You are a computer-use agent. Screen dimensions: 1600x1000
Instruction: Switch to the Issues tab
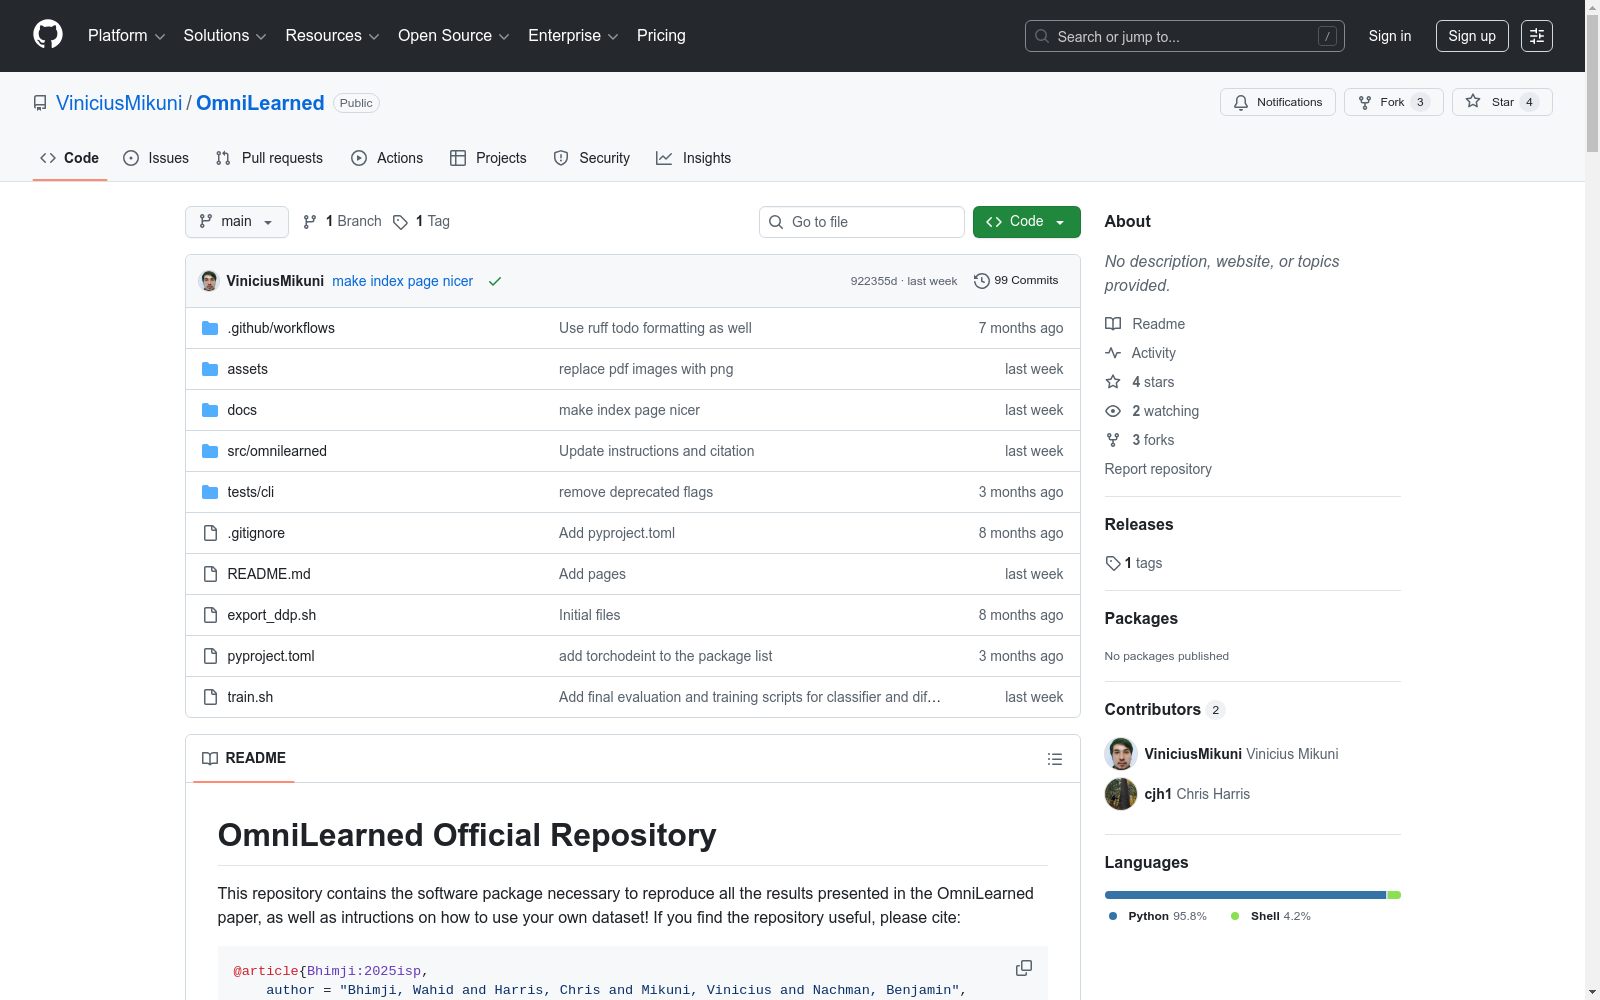pyautogui.click(x=156, y=158)
